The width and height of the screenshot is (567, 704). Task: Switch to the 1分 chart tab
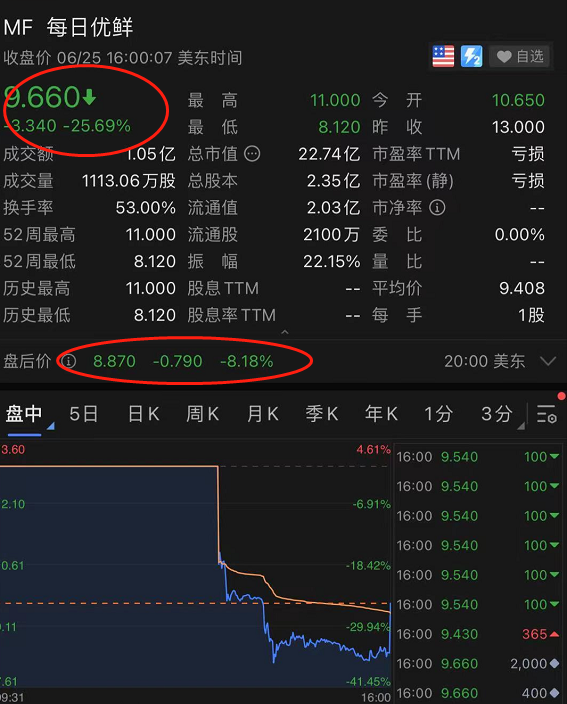tap(439, 414)
